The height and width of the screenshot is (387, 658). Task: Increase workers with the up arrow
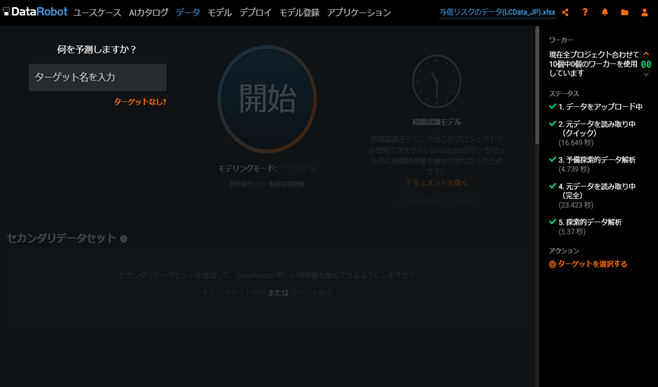tap(646, 54)
